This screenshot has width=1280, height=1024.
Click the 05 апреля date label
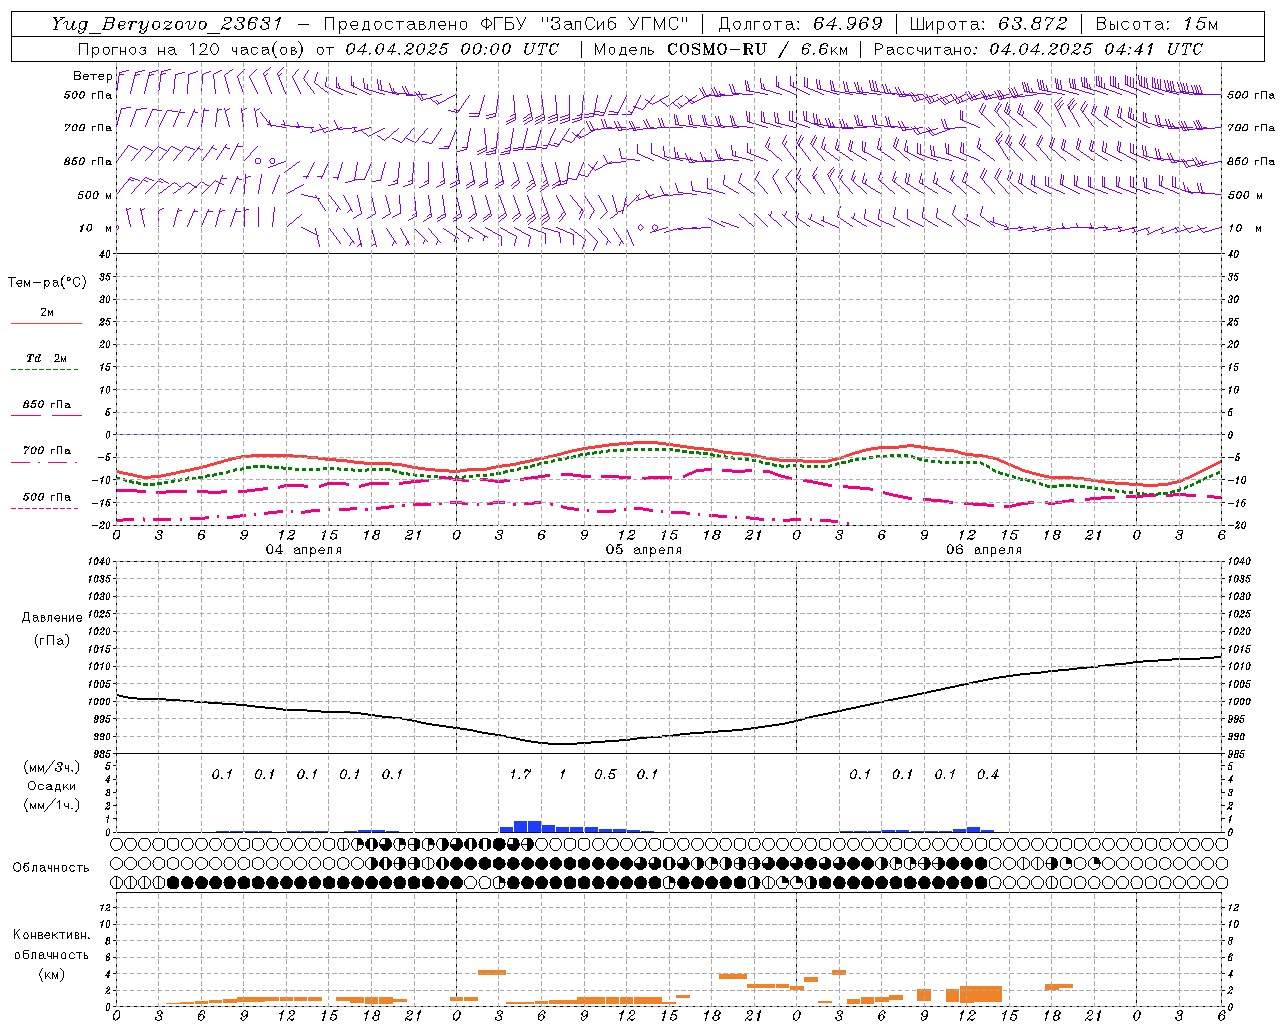[643, 550]
